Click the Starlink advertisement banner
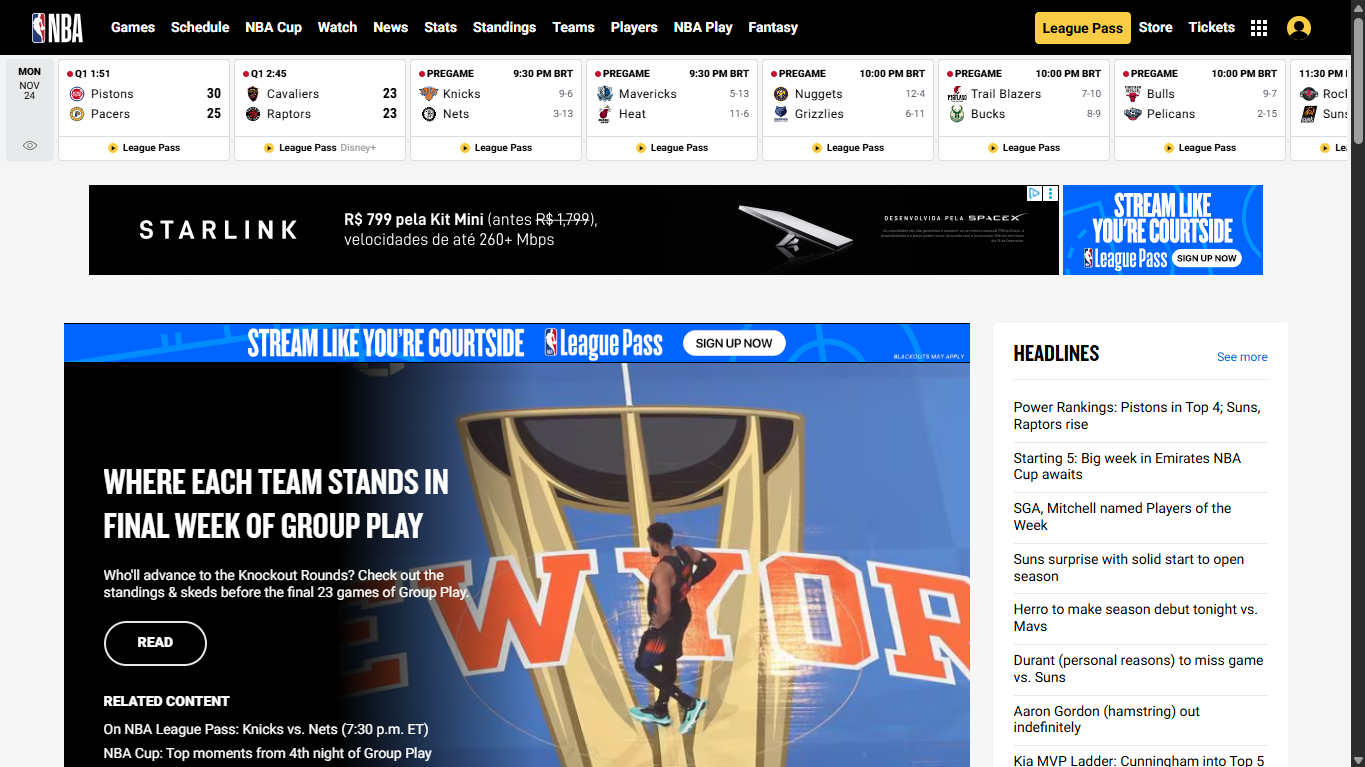Image resolution: width=1365 pixels, height=767 pixels. tap(574, 230)
